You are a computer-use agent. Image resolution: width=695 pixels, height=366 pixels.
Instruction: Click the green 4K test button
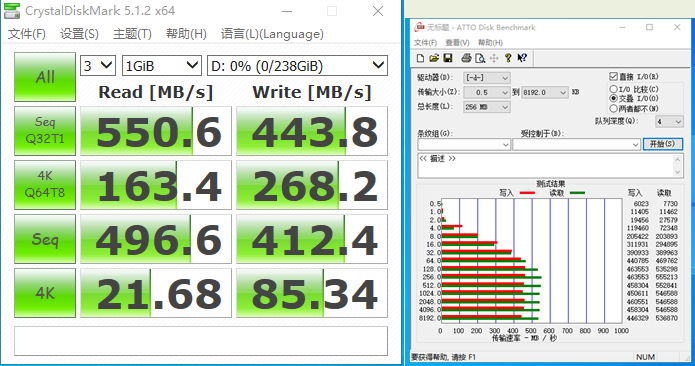45,293
